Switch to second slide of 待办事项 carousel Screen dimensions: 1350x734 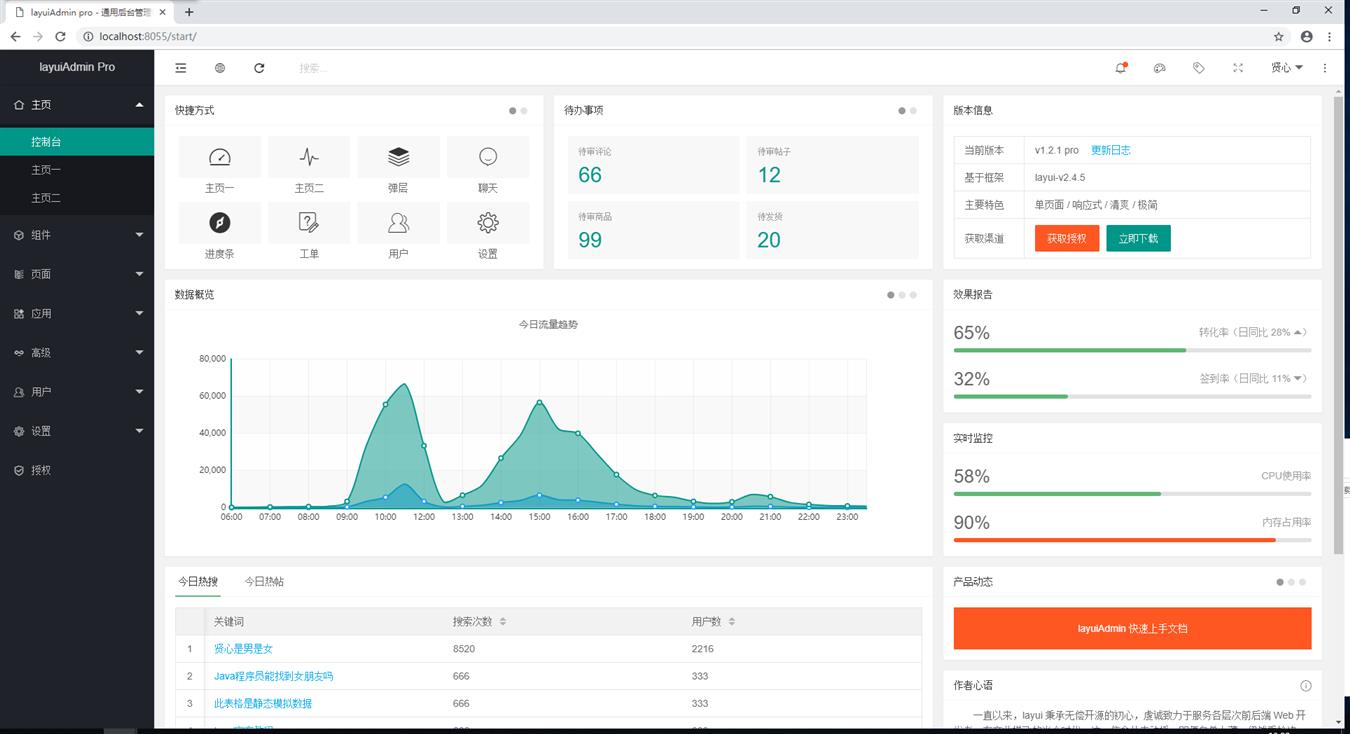[x=913, y=111]
